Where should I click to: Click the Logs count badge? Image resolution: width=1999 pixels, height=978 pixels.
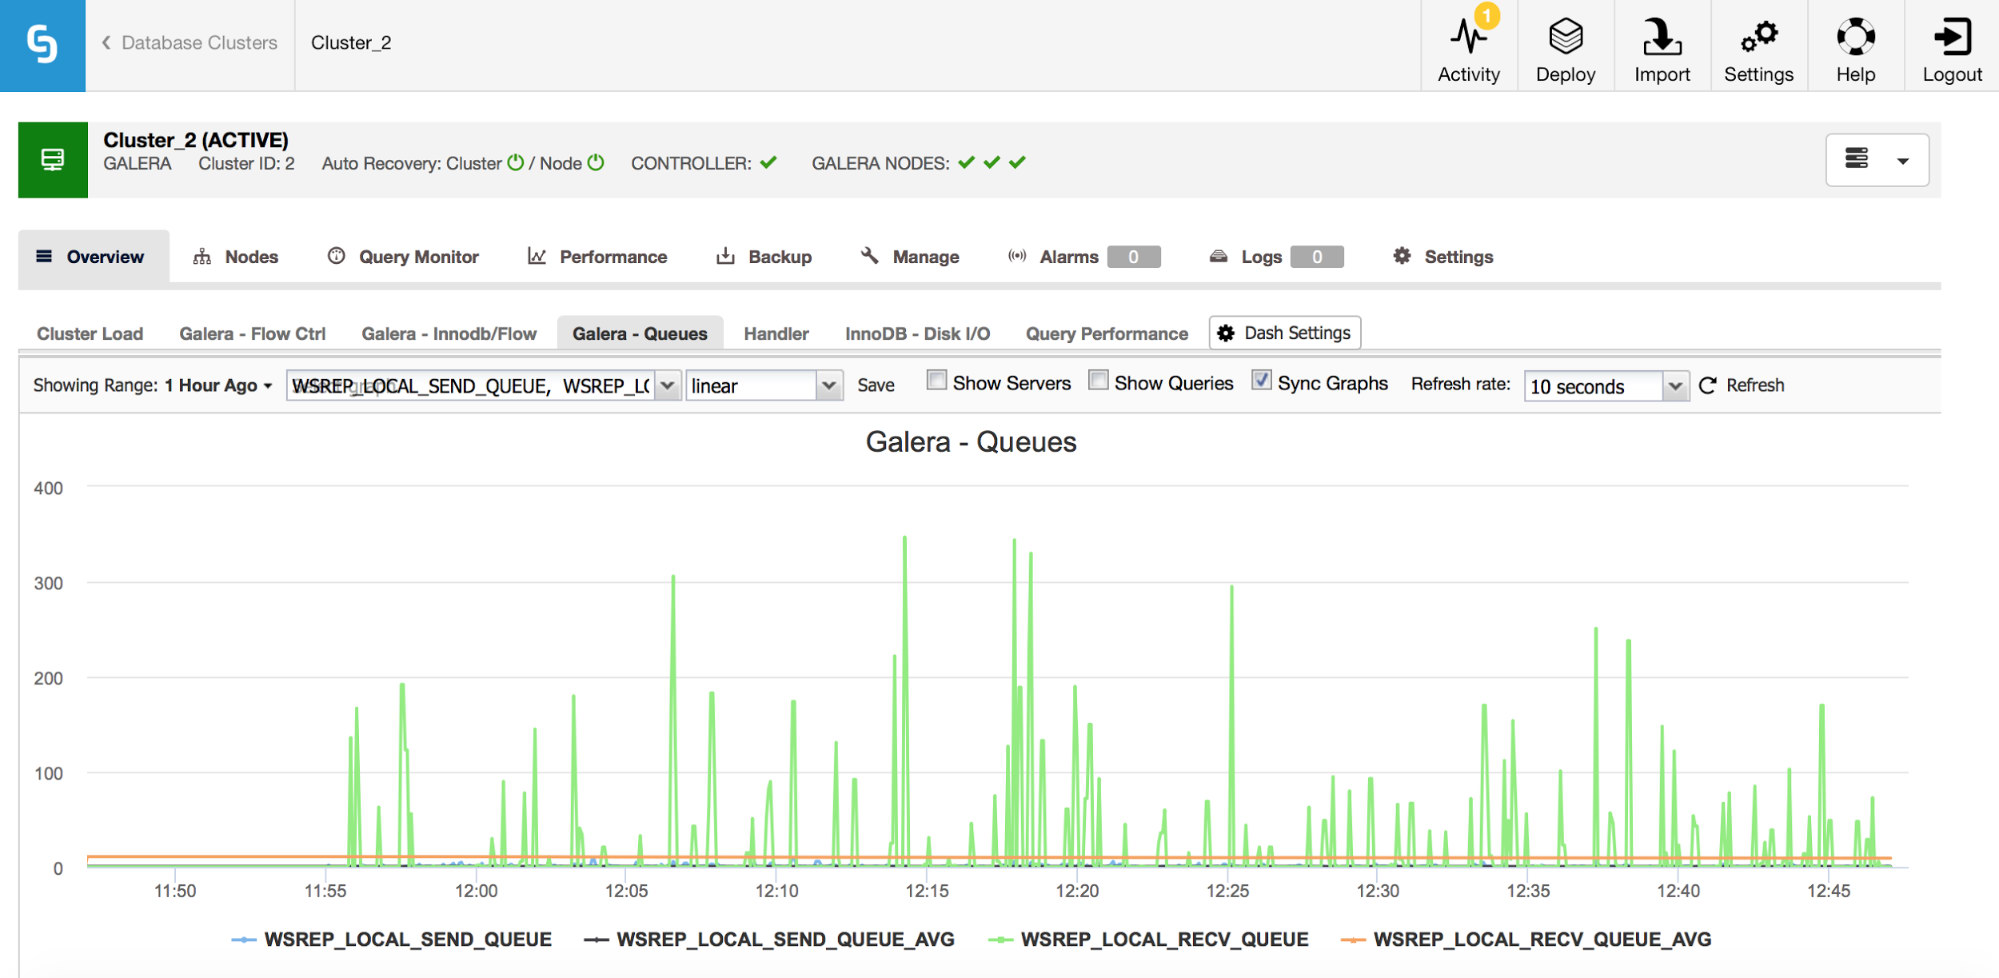click(1317, 257)
